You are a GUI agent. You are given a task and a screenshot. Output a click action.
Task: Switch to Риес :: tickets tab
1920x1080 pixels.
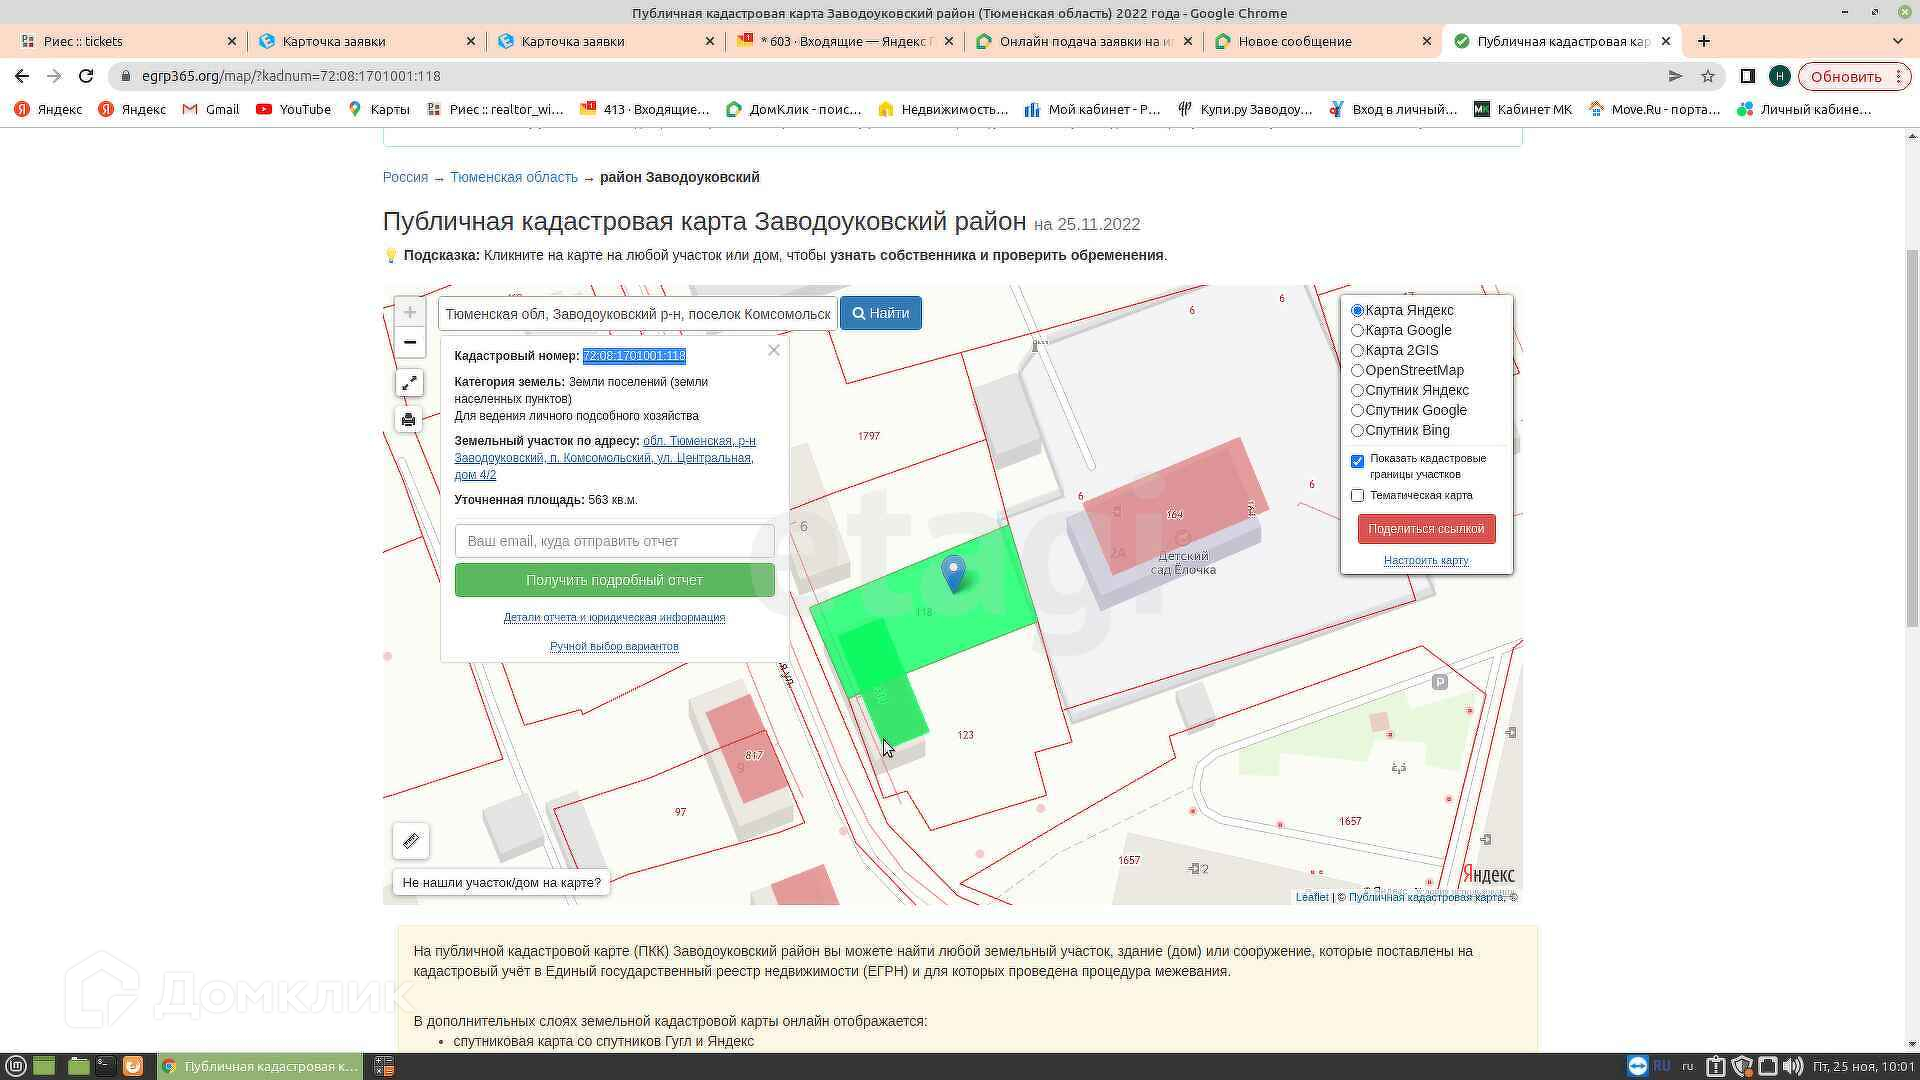click(x=83, y=41)
